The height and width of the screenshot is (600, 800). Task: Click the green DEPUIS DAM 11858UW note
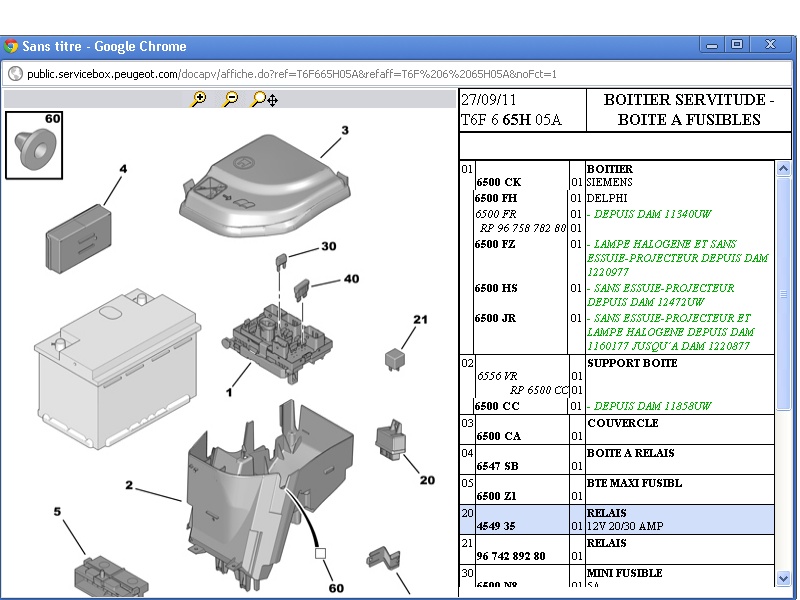pyautogui.click(x=649, y=406)
